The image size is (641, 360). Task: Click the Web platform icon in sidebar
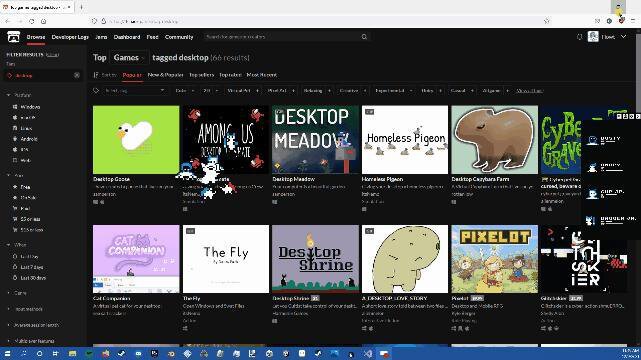tap(15, 160)
